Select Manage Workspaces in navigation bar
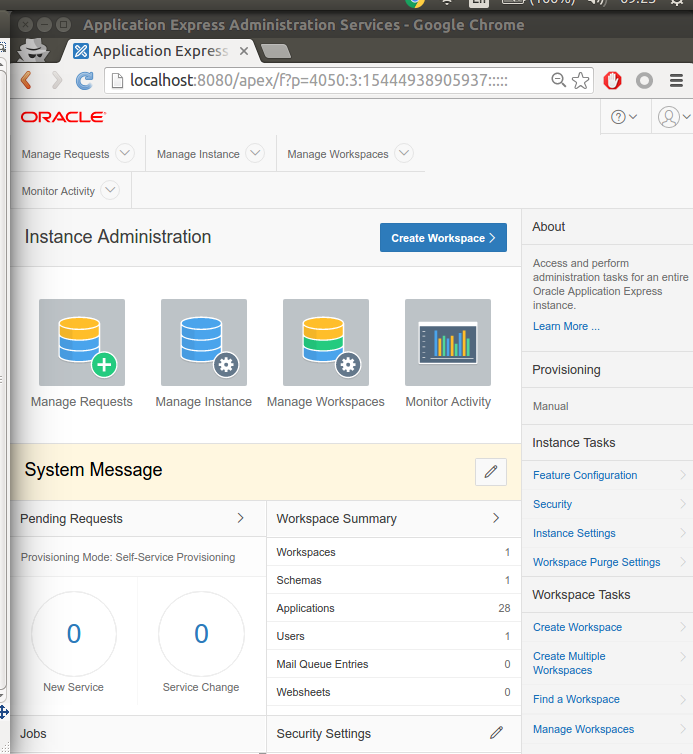The image size is (693, 754). [338, 154]
